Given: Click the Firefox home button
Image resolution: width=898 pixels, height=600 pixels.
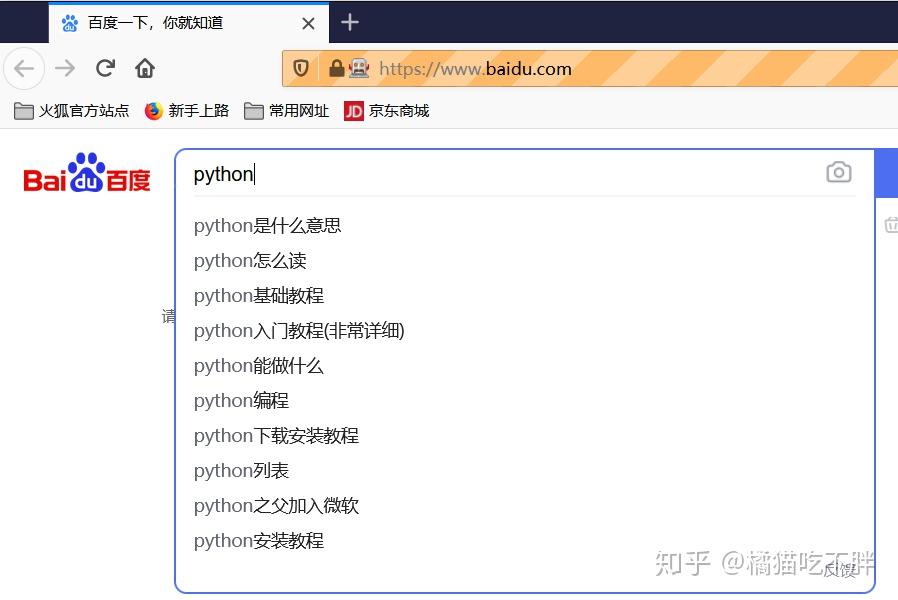Looking at the screenshot, I should (145, 68).
